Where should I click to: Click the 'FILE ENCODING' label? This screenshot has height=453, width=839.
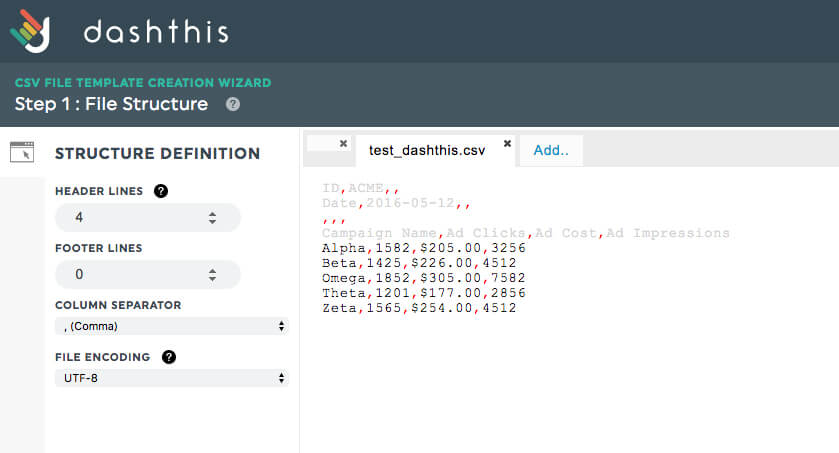[x=103, y=357]
